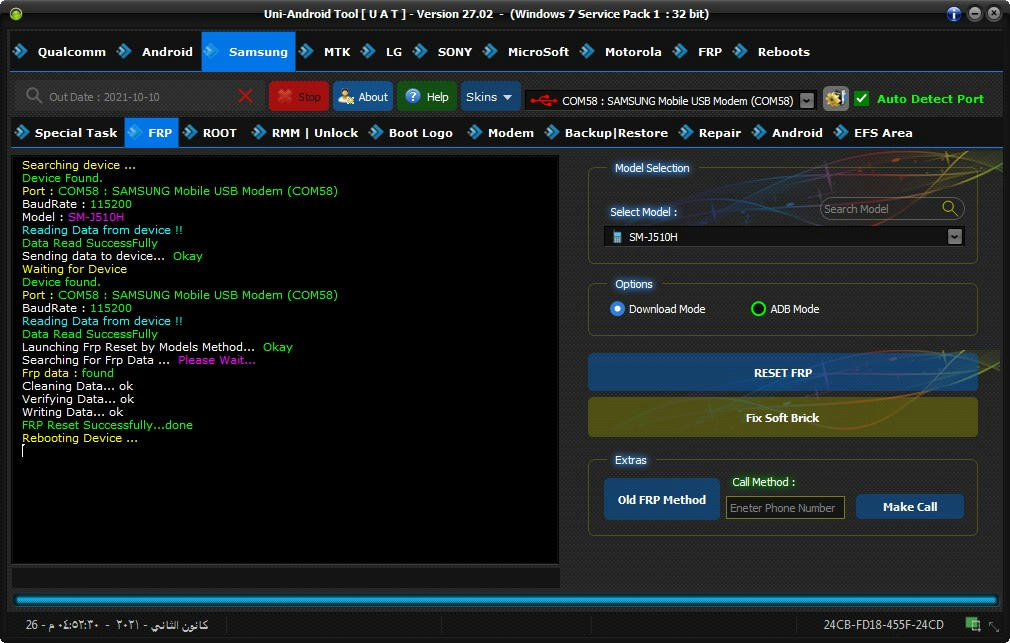Select the Download Mode radio button
Screen dimensions: 1010x643
tap(617, 309)
